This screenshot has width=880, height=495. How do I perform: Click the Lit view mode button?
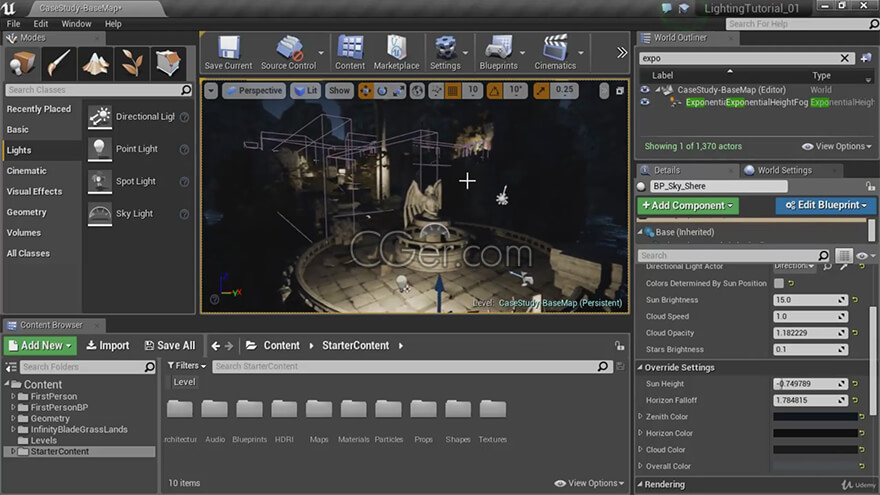306,91
